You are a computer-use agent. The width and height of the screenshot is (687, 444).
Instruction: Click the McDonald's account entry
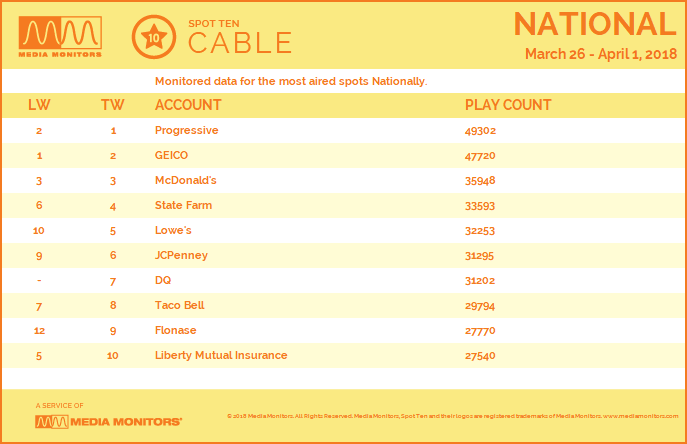point(186,180)
